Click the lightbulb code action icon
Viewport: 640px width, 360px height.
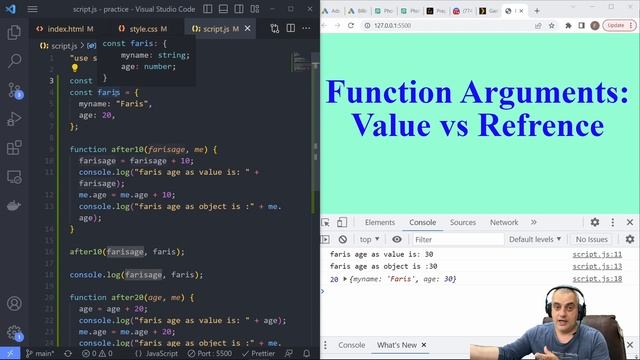75,68
